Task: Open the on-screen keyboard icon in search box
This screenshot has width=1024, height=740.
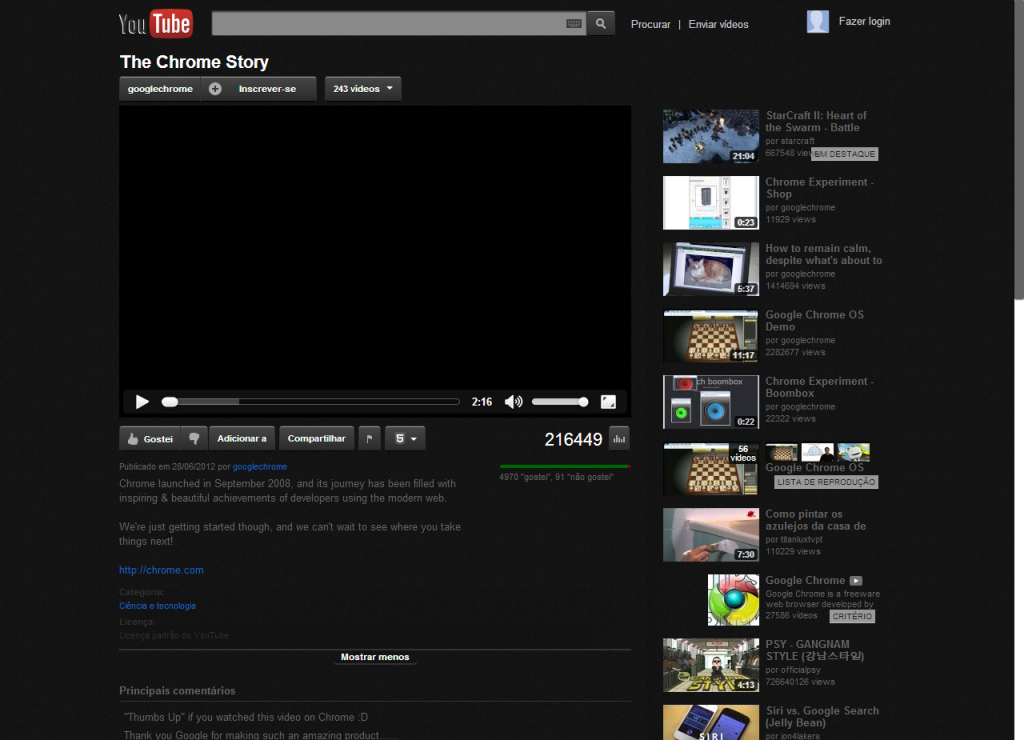Action: tap(573, 24)
